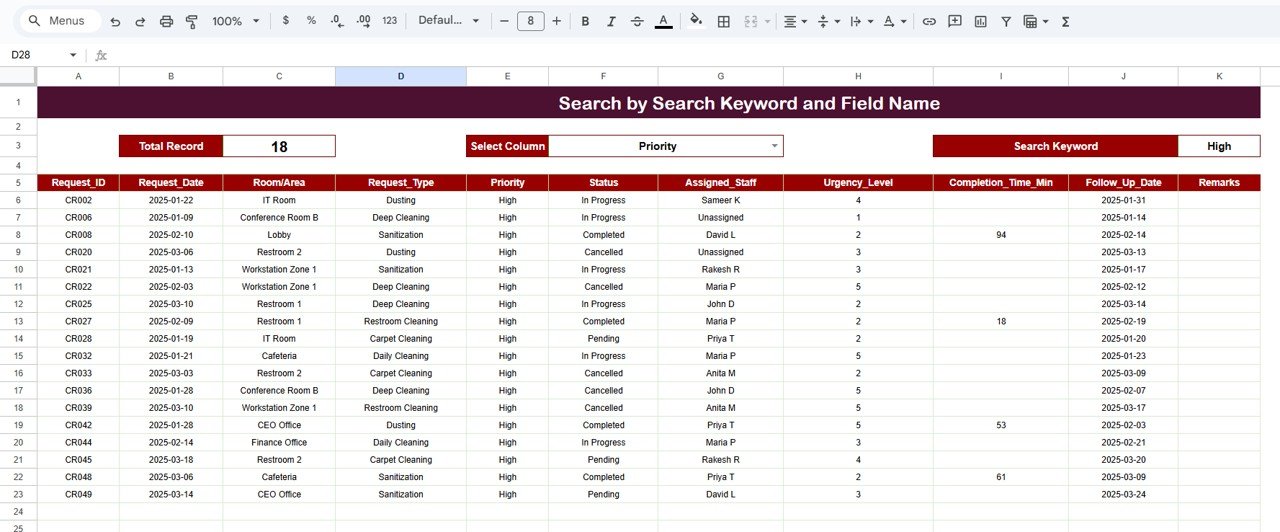Insert a link using the chain icon

tap(929, 21)
